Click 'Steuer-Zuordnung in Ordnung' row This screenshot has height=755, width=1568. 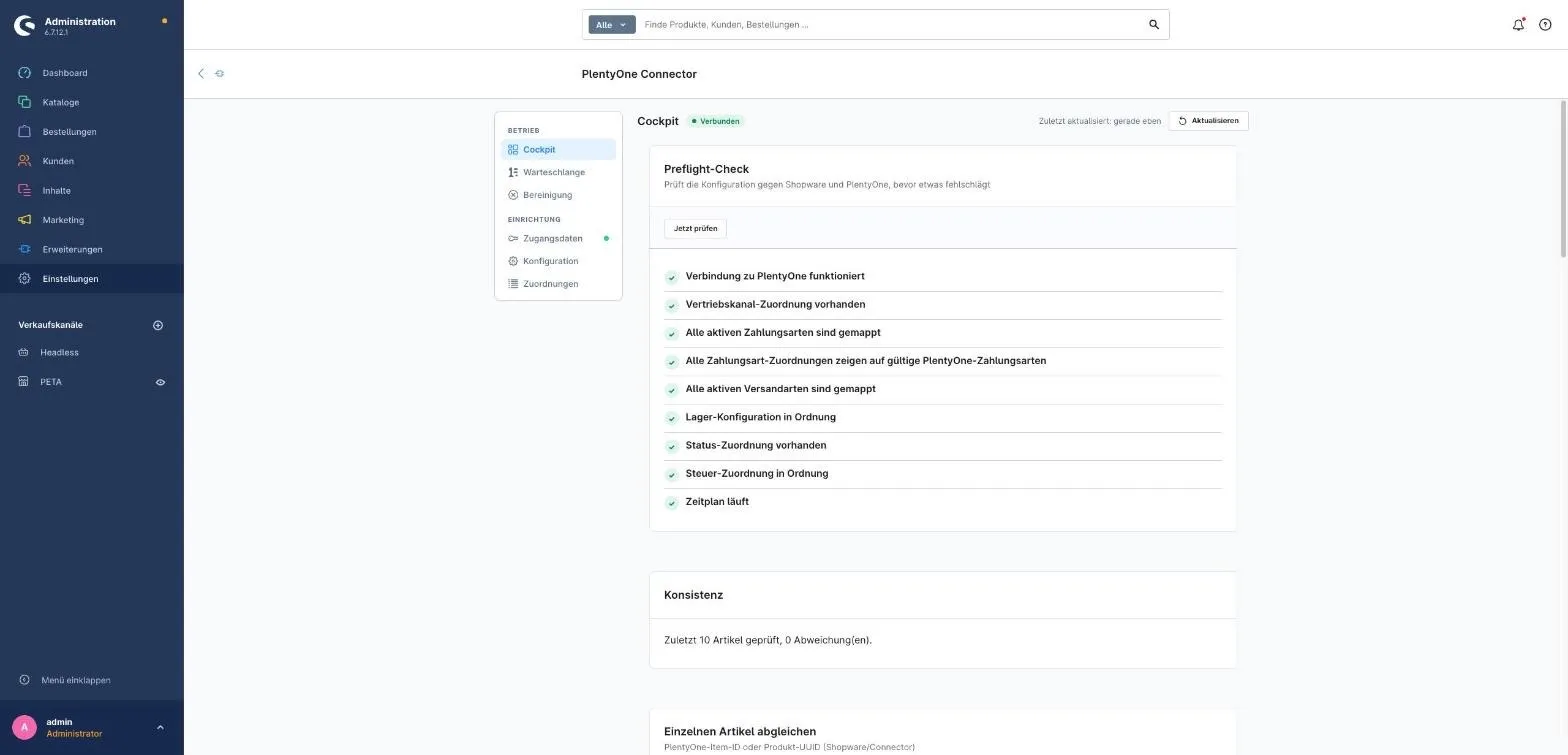pyautogui.click(x=943, y=474)
